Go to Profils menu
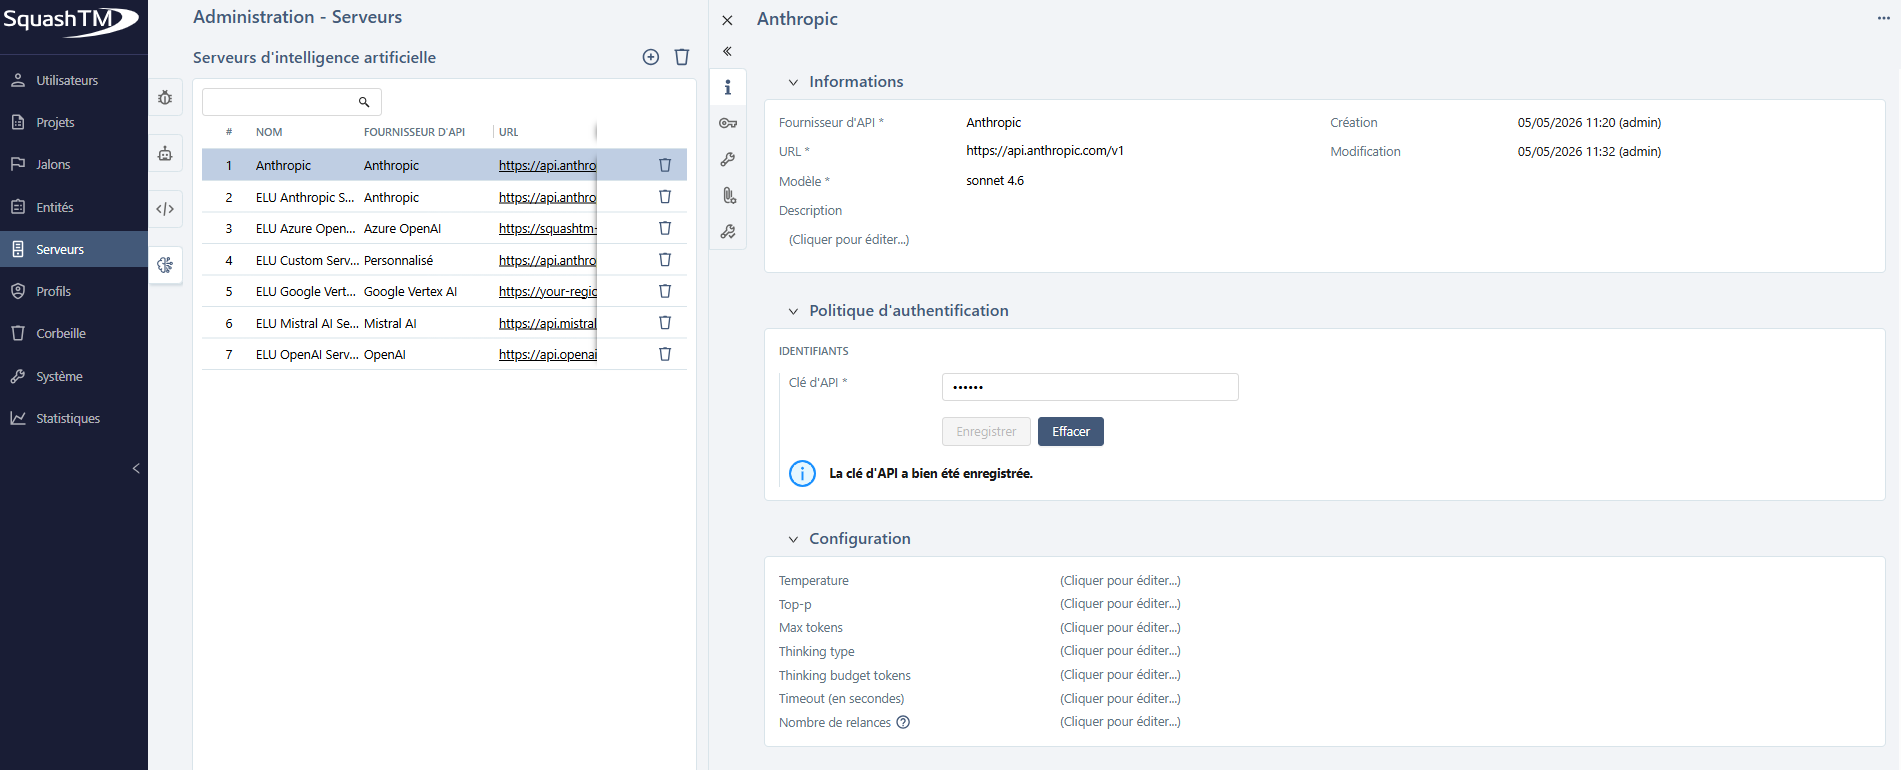 pyautogui.click(x=74, y=291)
